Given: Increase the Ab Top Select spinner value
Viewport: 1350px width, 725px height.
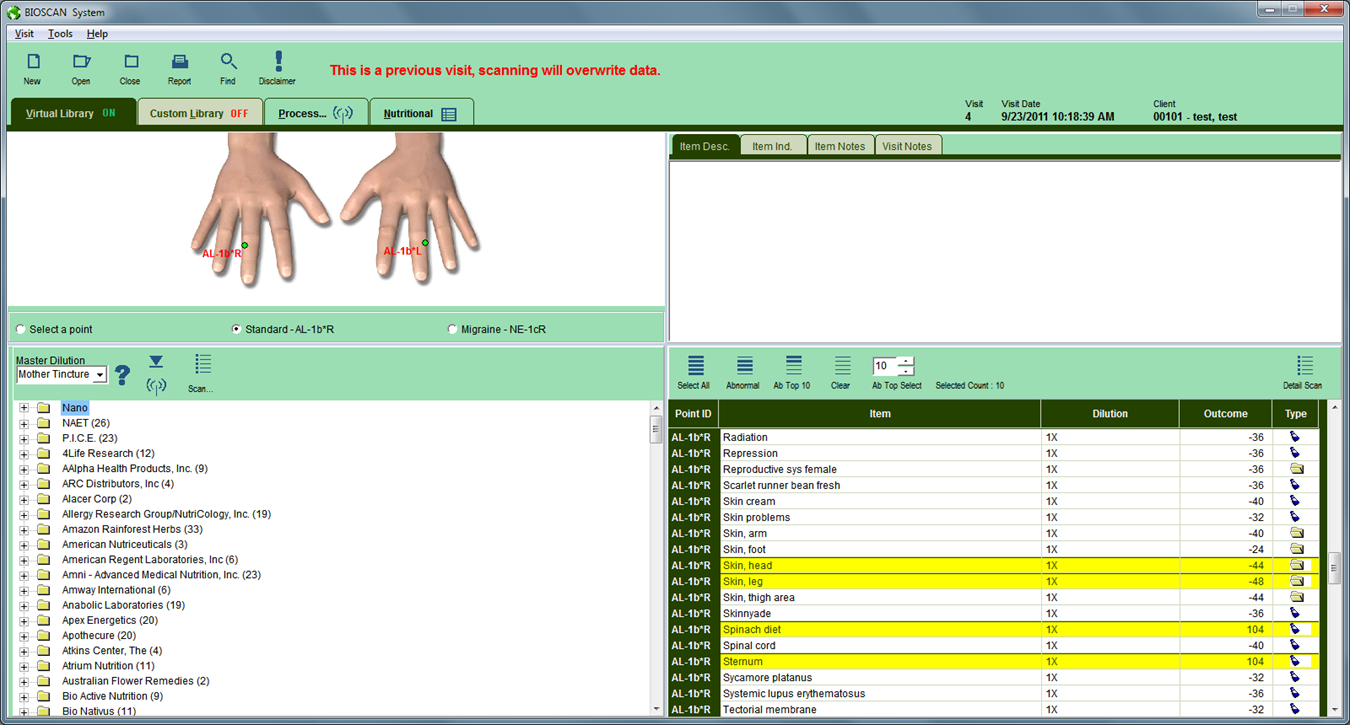Looking at the screenshot, I should (906, 361).
